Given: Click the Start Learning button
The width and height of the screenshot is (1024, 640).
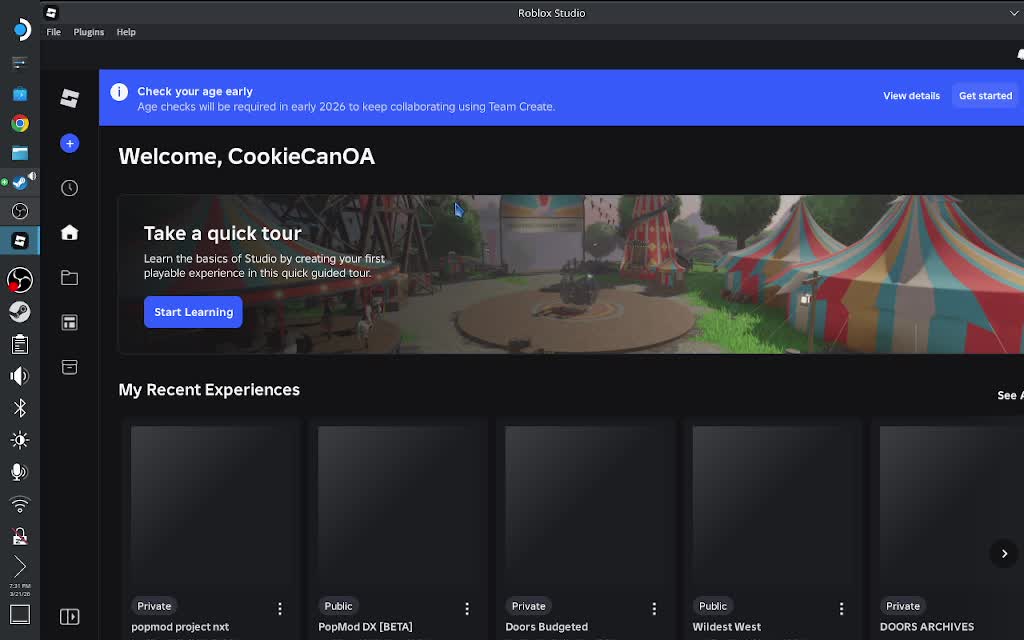Looking at the screenshot, I should pyautogui.click(x=193, y=311).
